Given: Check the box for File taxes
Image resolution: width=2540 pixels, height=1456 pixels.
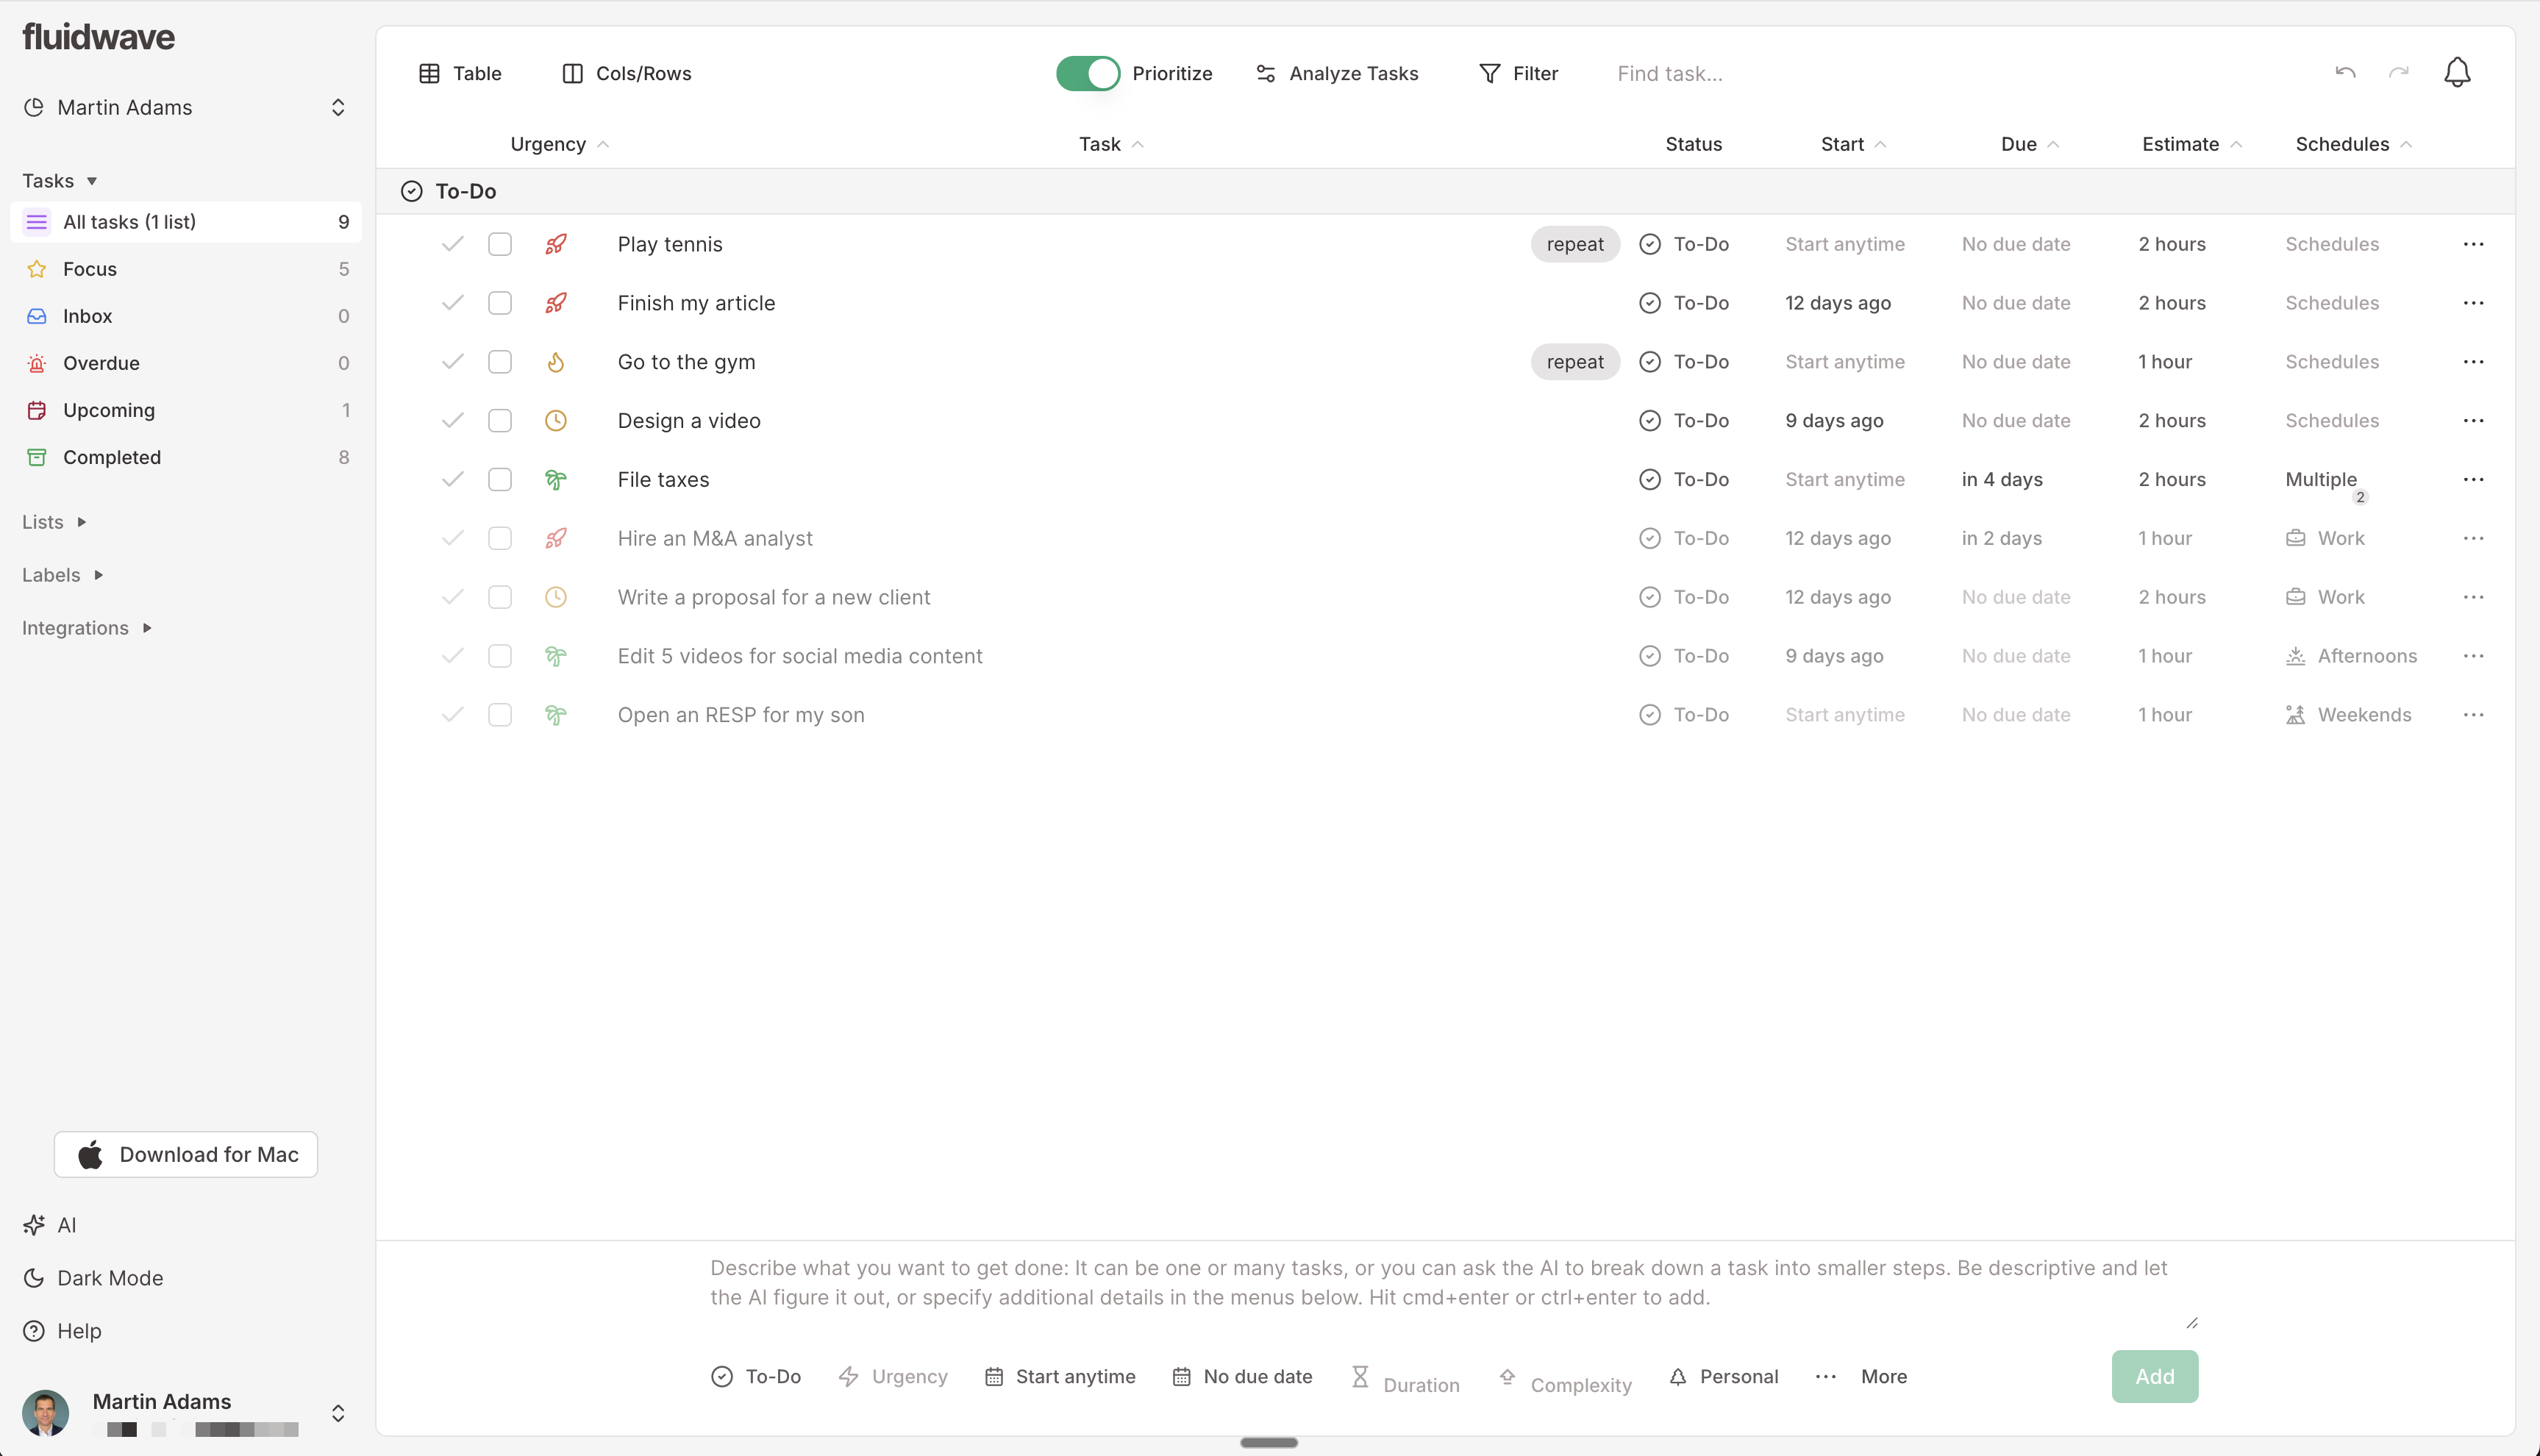Looking at the screenshot, I should (x=500, y=480).
